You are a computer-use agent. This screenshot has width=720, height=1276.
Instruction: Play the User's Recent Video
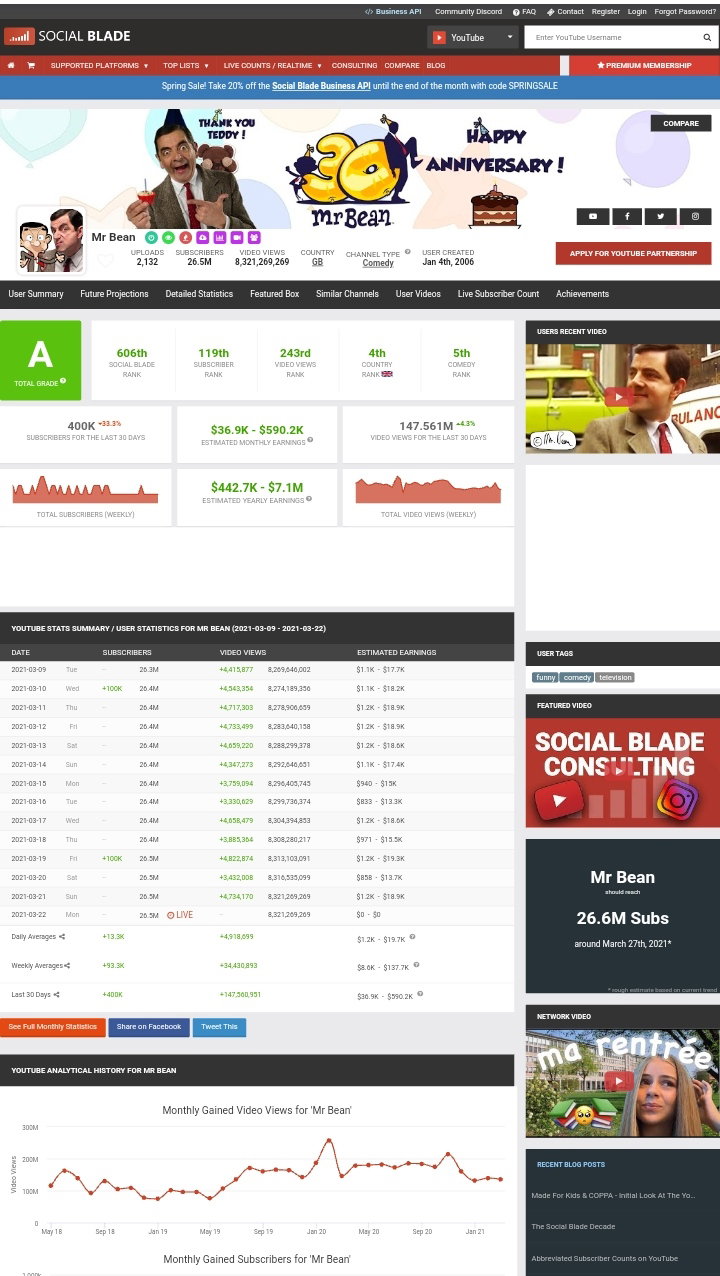coord(619,397)
